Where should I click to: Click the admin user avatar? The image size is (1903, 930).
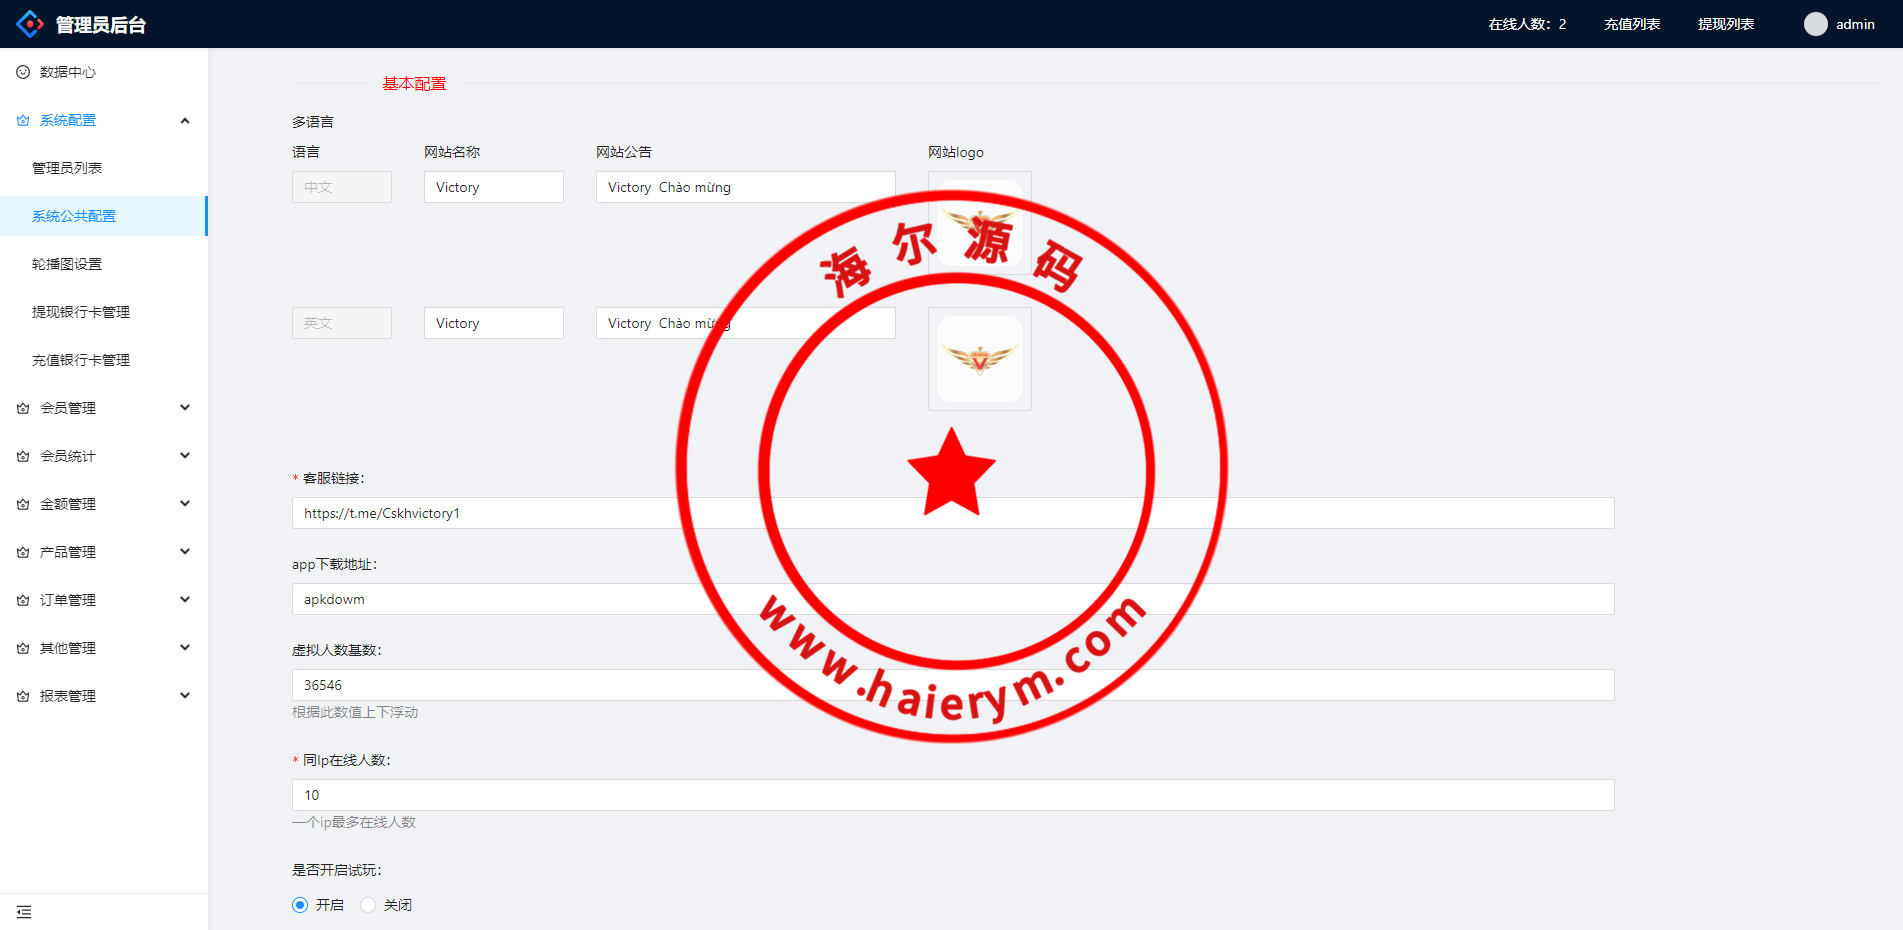[x=1815, y=24]
